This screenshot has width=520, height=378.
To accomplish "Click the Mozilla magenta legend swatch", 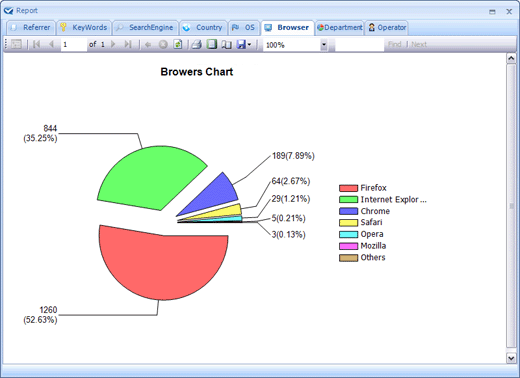I will pyautogui.click(x=348, y=246).
